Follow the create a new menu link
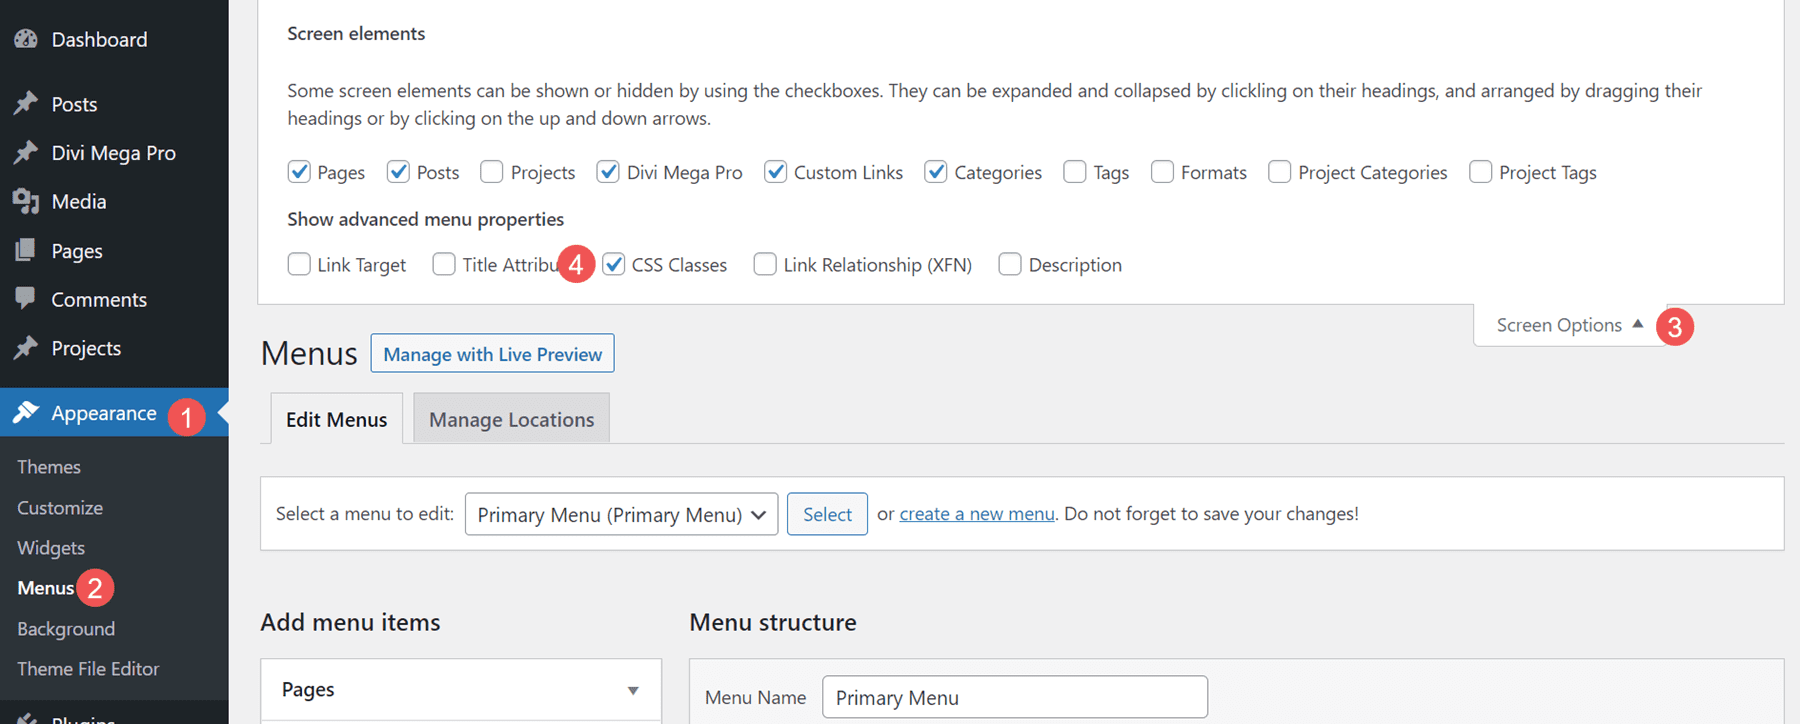 click(977, 514)
